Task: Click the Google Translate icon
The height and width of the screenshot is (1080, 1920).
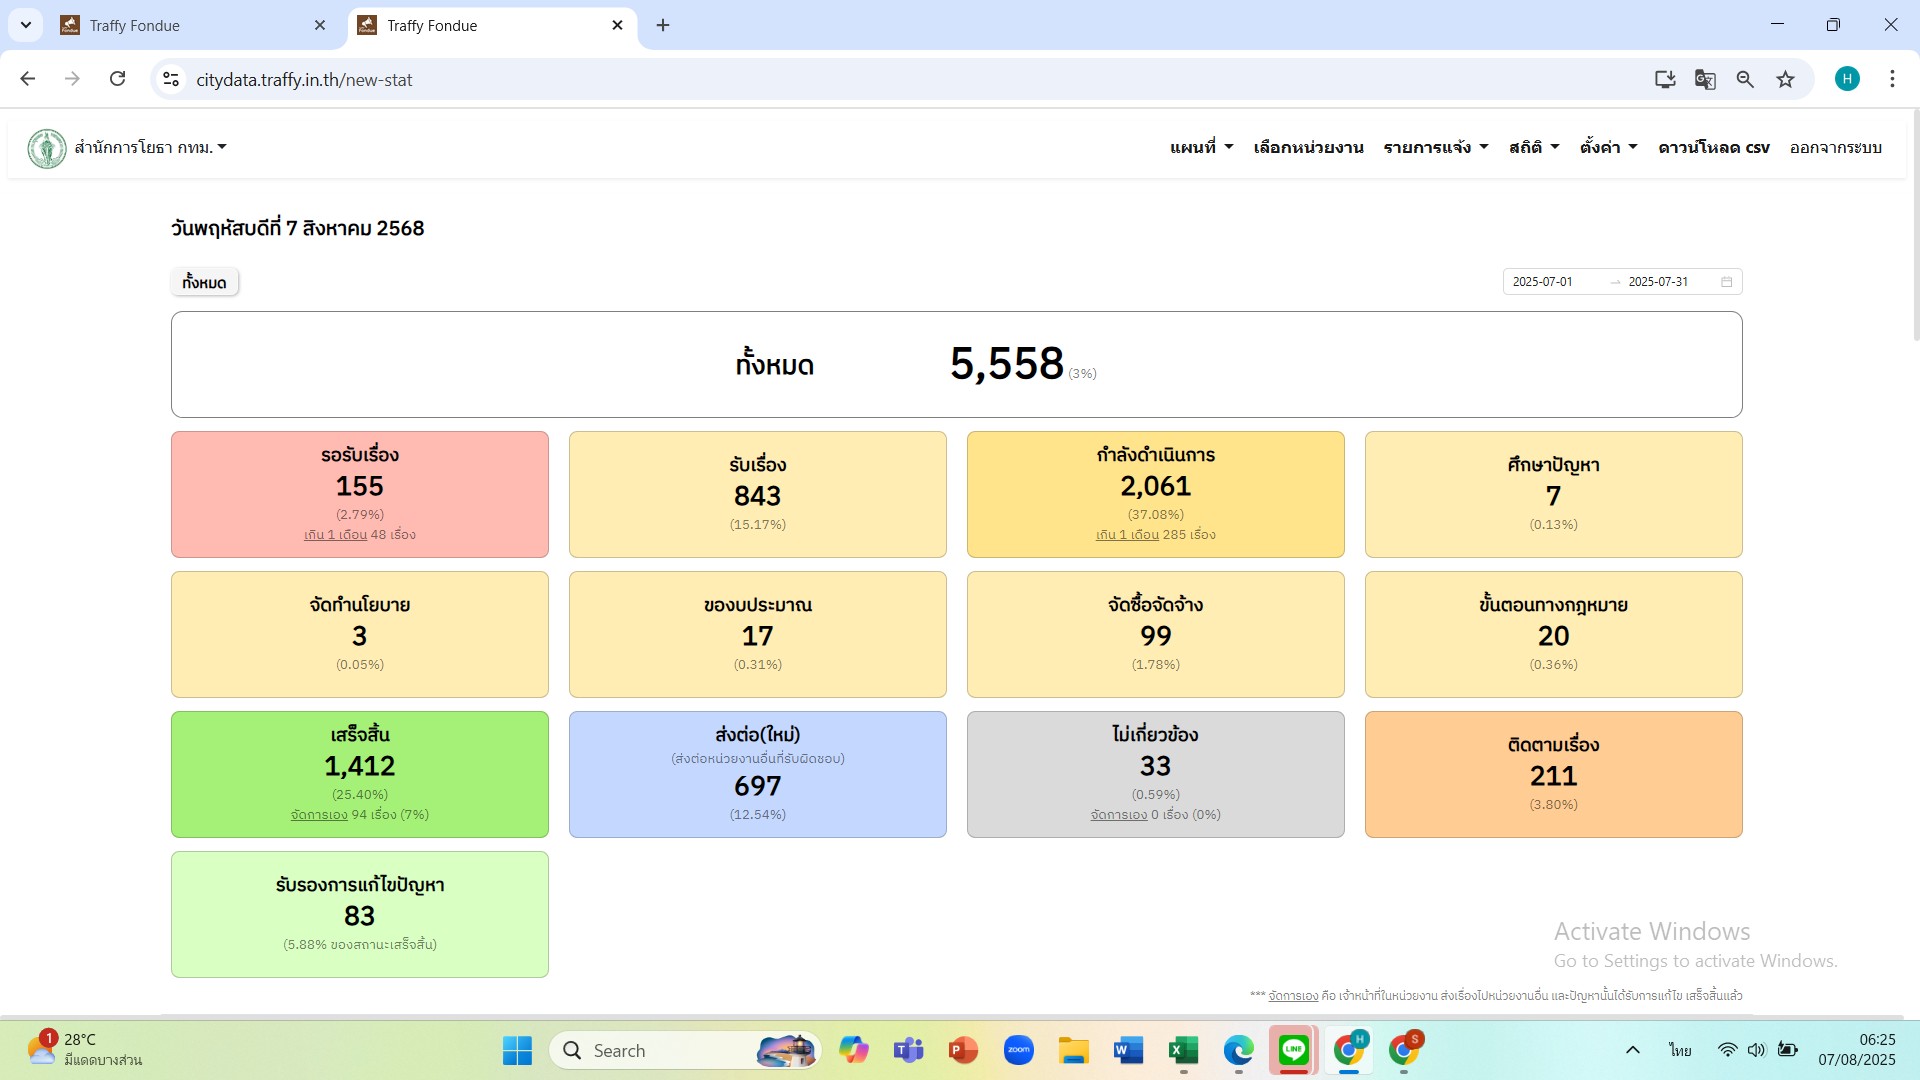Action: pyautogui.click(x=1705, y=79)
